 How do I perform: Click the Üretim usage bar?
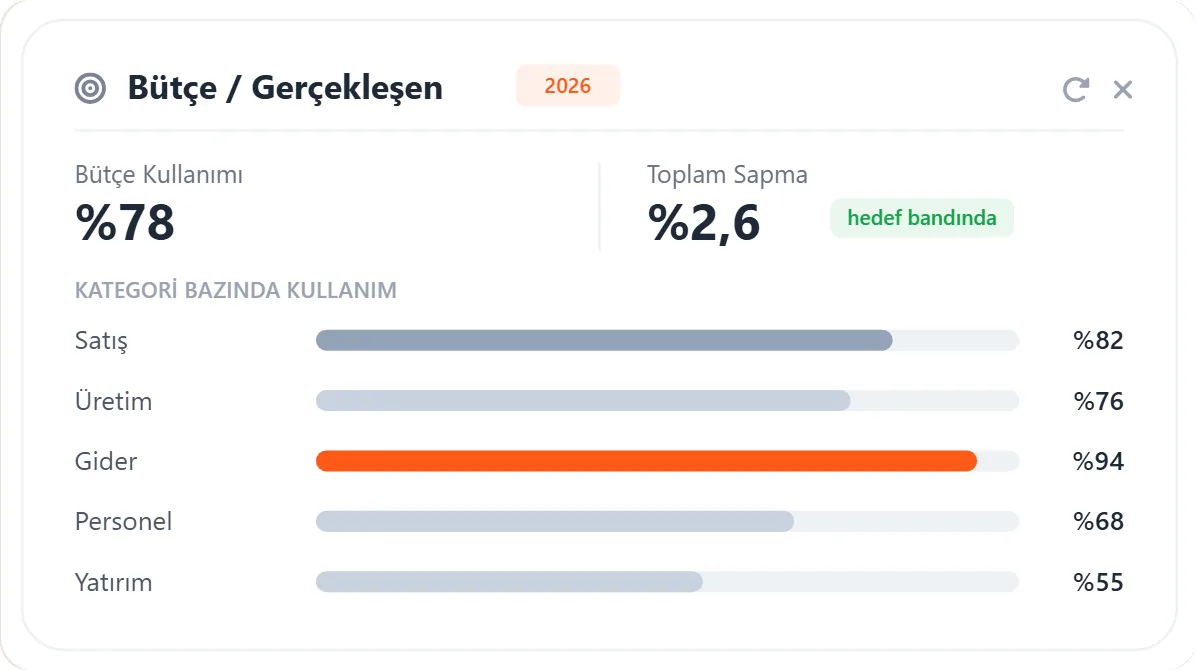point(667,401)
